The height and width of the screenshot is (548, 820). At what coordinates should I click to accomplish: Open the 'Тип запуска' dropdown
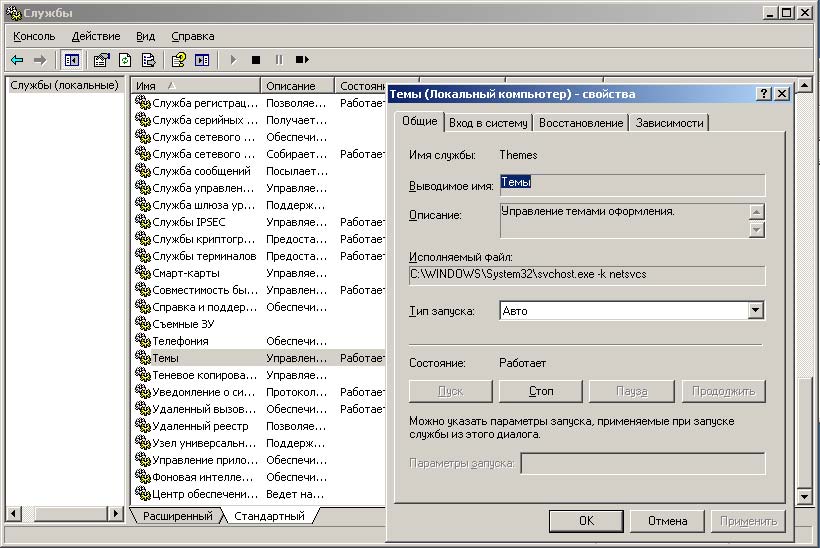point(755,311)
